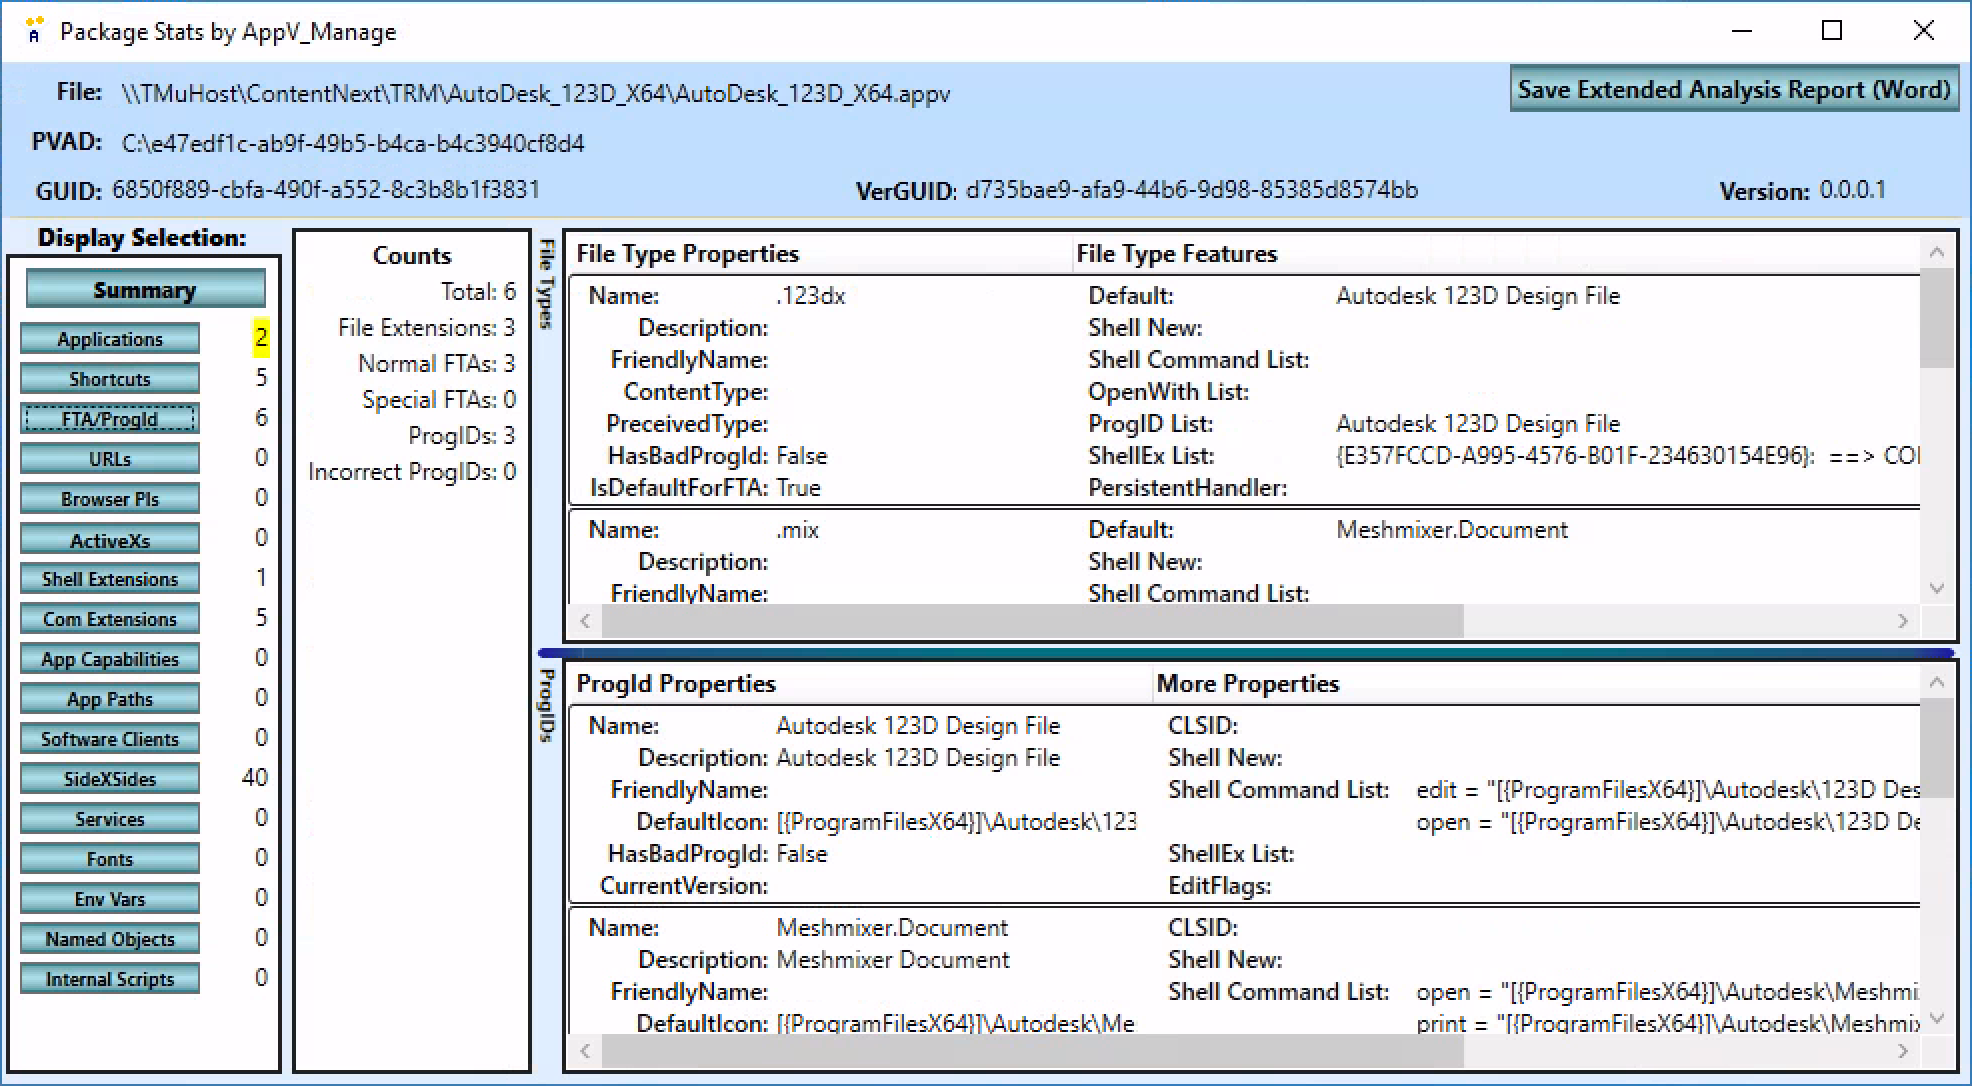Image resolution: width=1972 pixels, height=1086 pixels.
Task: Show the Applications list
Action: tap(110, 339)
